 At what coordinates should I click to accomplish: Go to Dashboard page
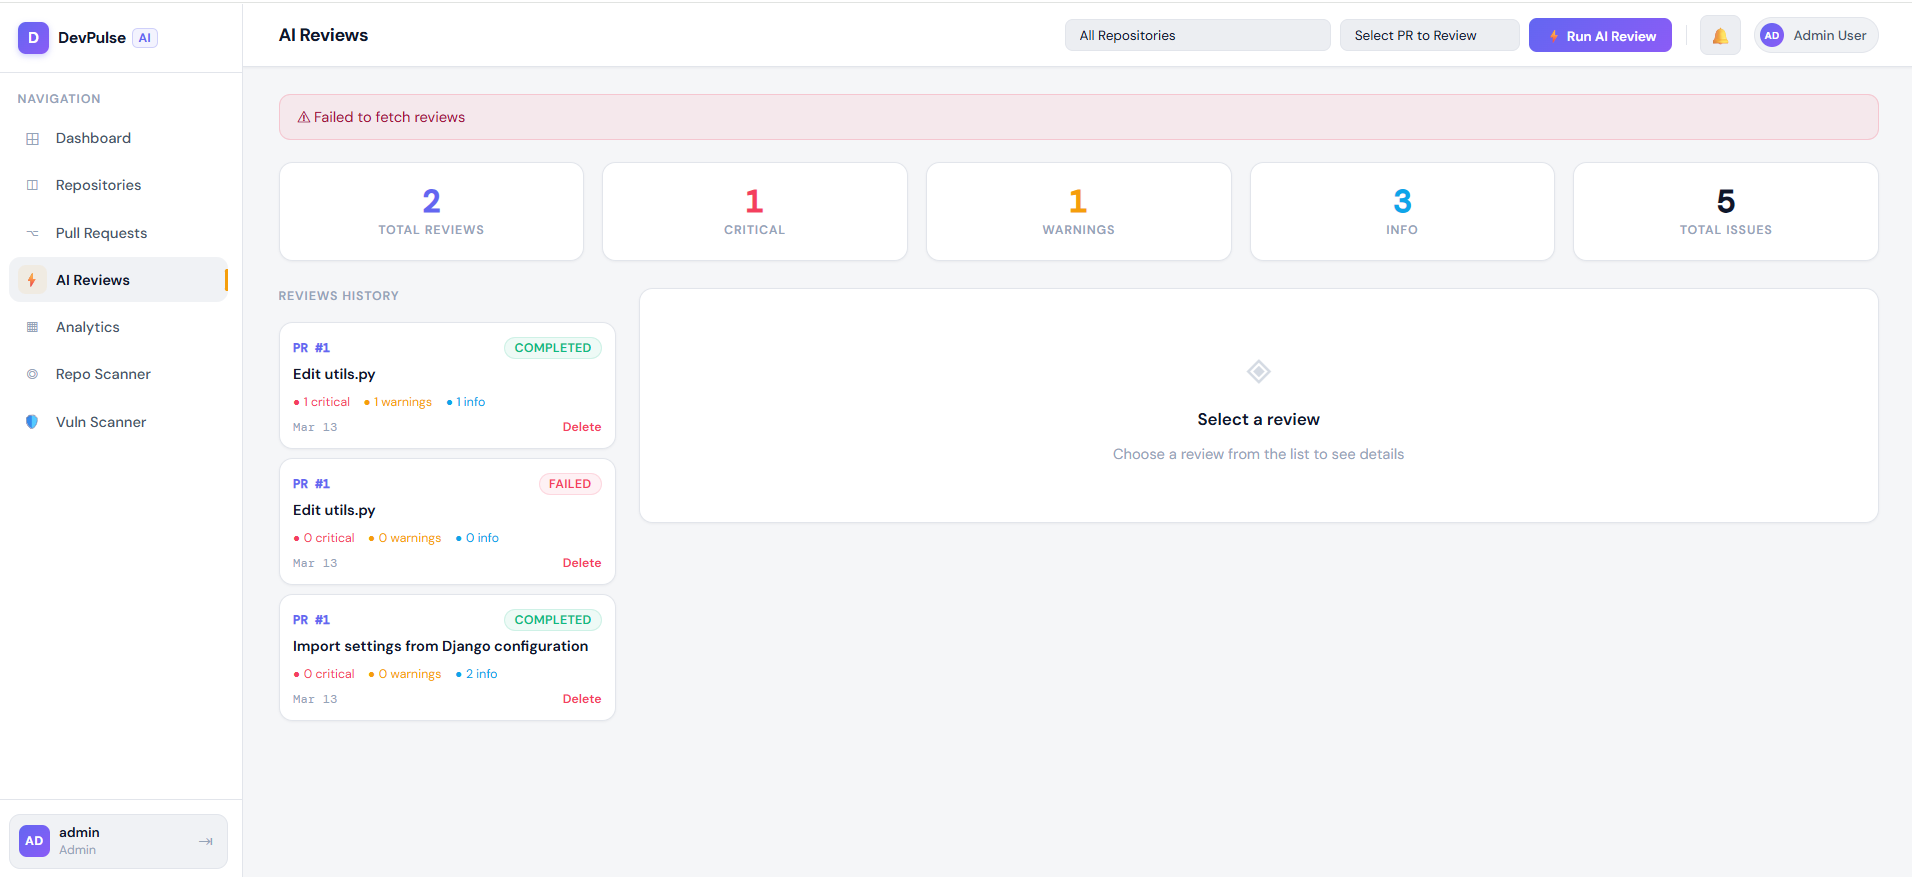[x=118, y=138]
